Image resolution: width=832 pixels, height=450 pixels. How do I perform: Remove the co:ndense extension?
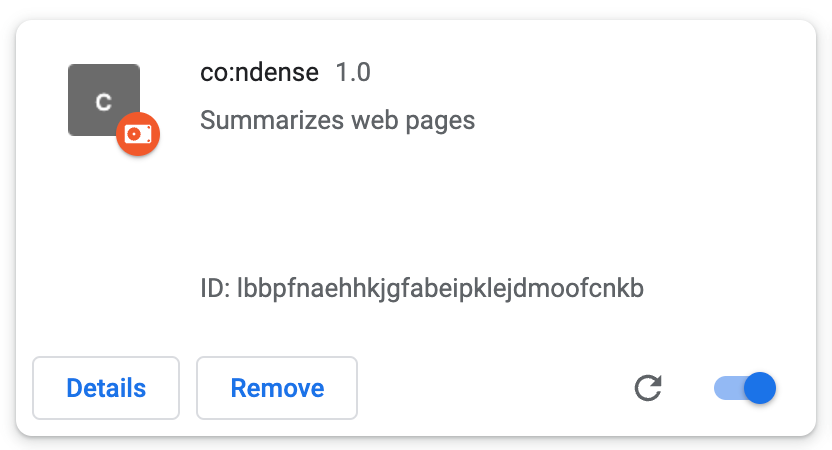277,388
